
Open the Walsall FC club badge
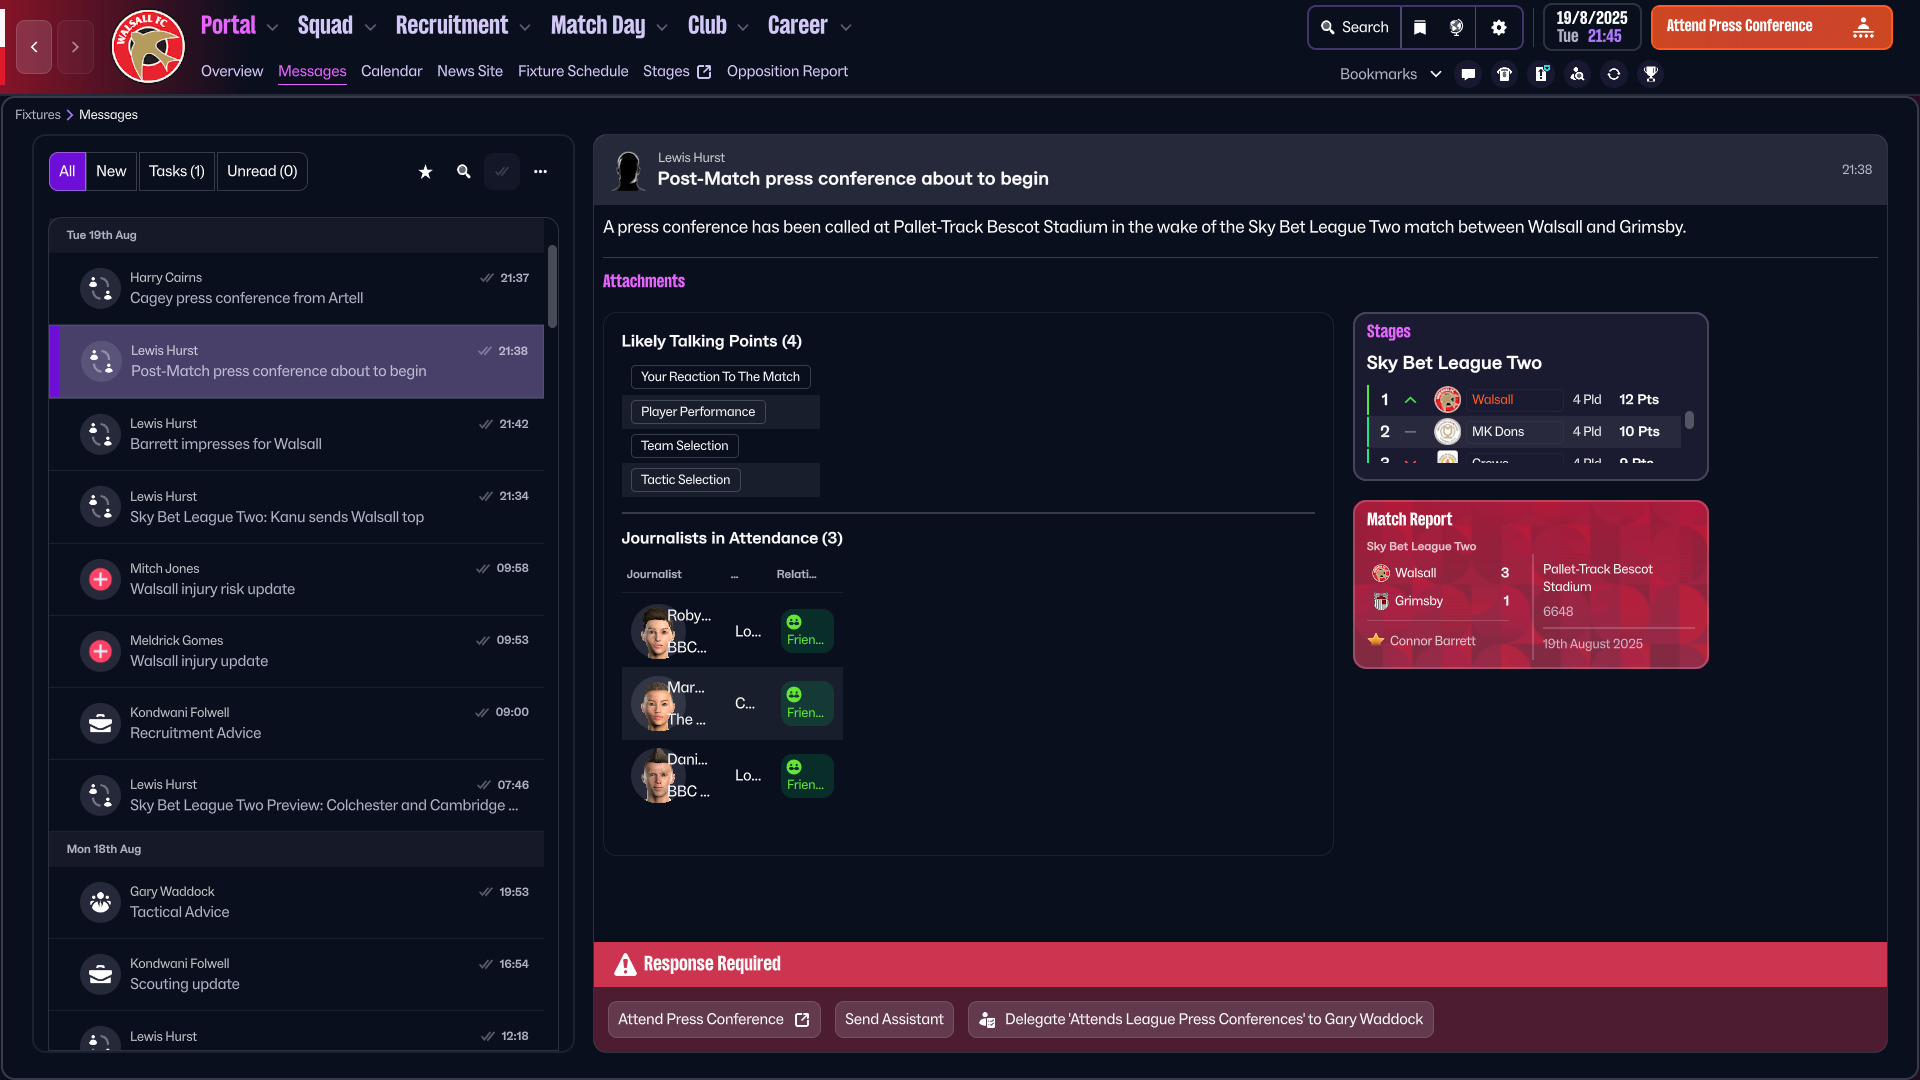tap(148, 47)
